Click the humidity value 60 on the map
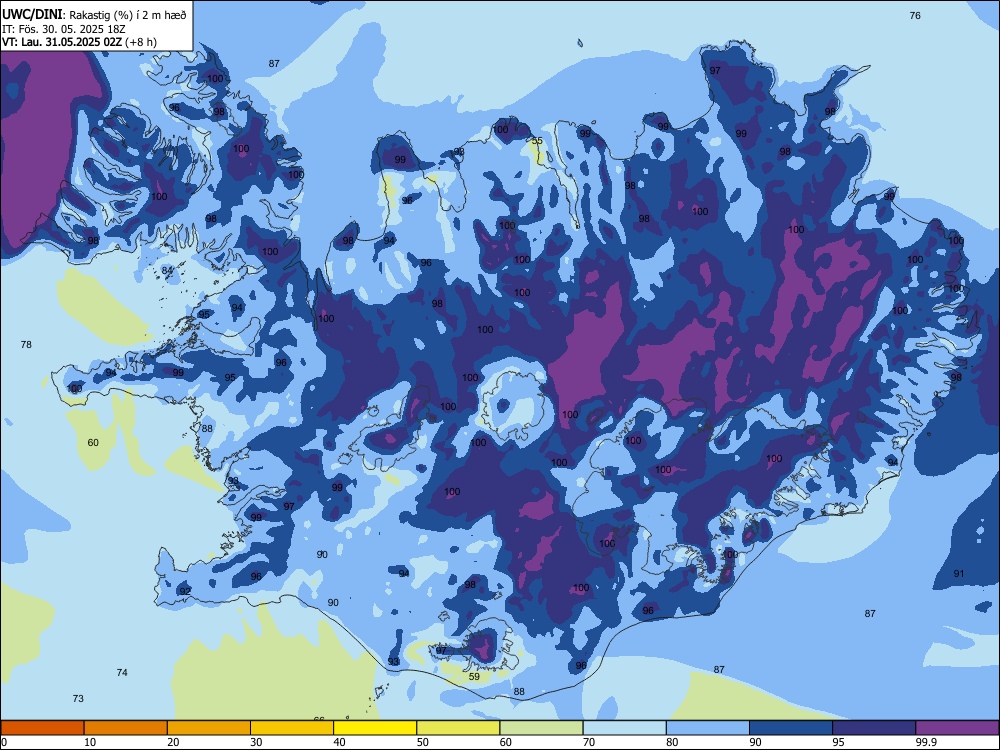This screenshot has height=750, width=1000. [93, 443]
